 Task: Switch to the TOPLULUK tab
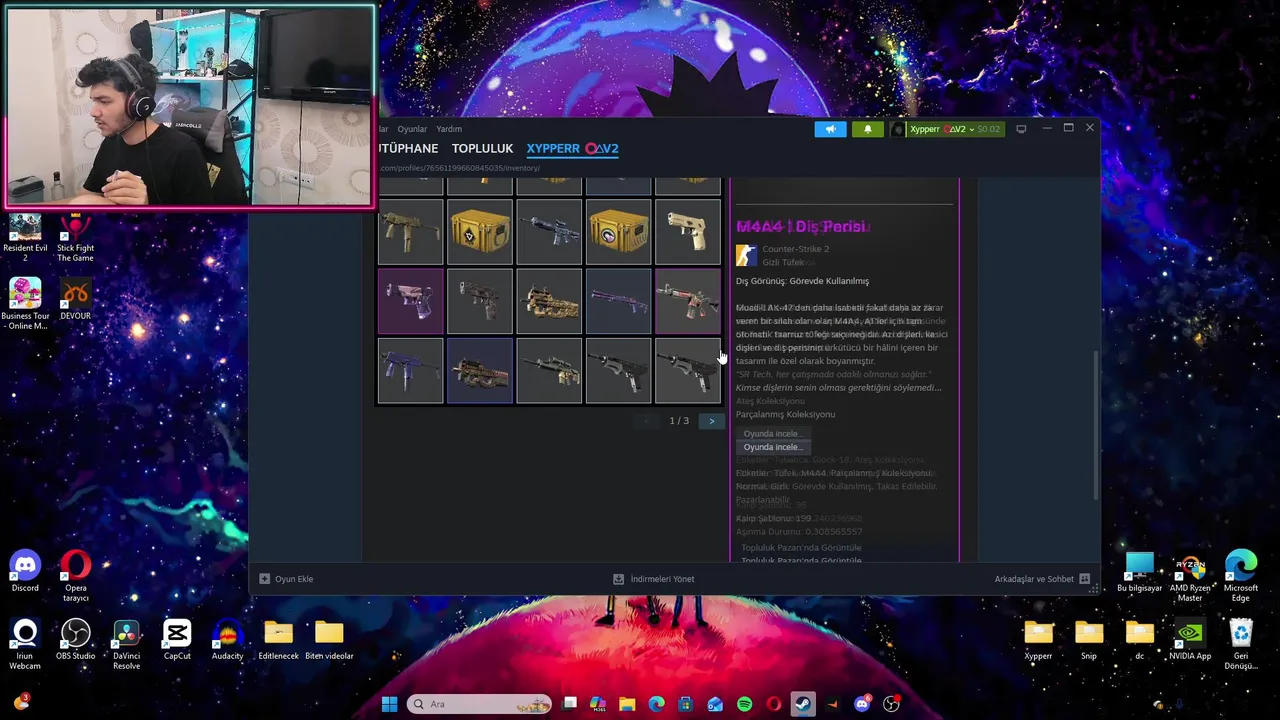[482, 148]
